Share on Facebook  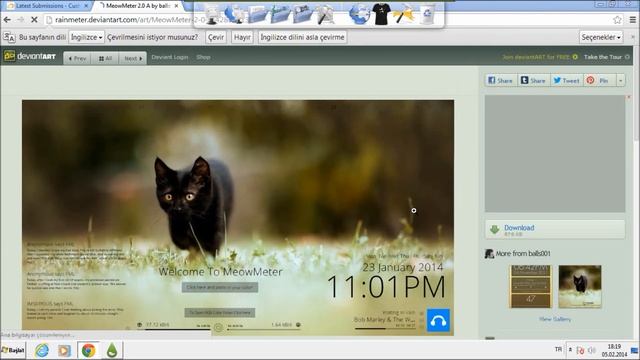click(x=501, y=80)
